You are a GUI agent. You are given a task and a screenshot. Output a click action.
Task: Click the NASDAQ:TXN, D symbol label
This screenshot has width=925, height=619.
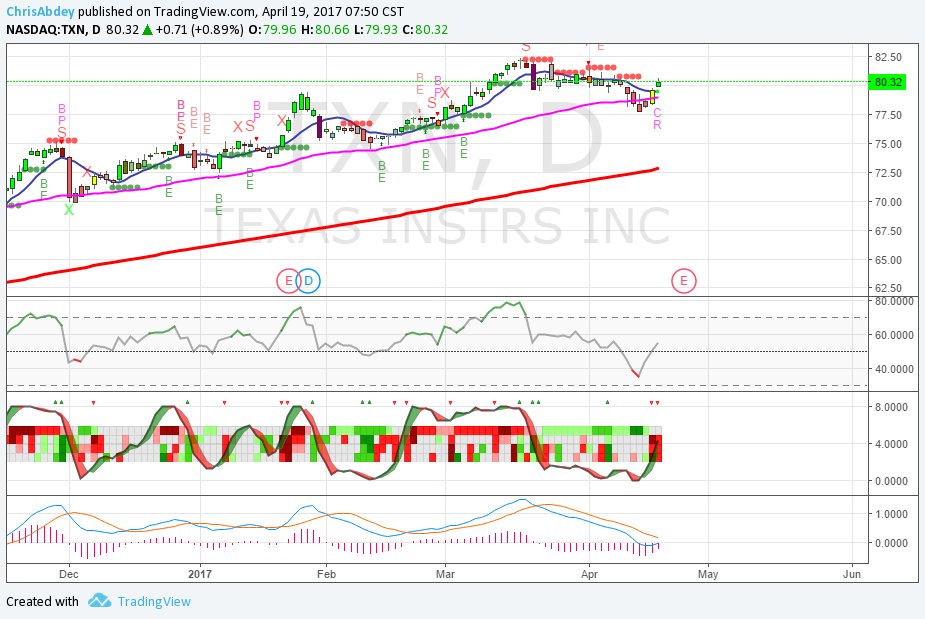[53, 30]
